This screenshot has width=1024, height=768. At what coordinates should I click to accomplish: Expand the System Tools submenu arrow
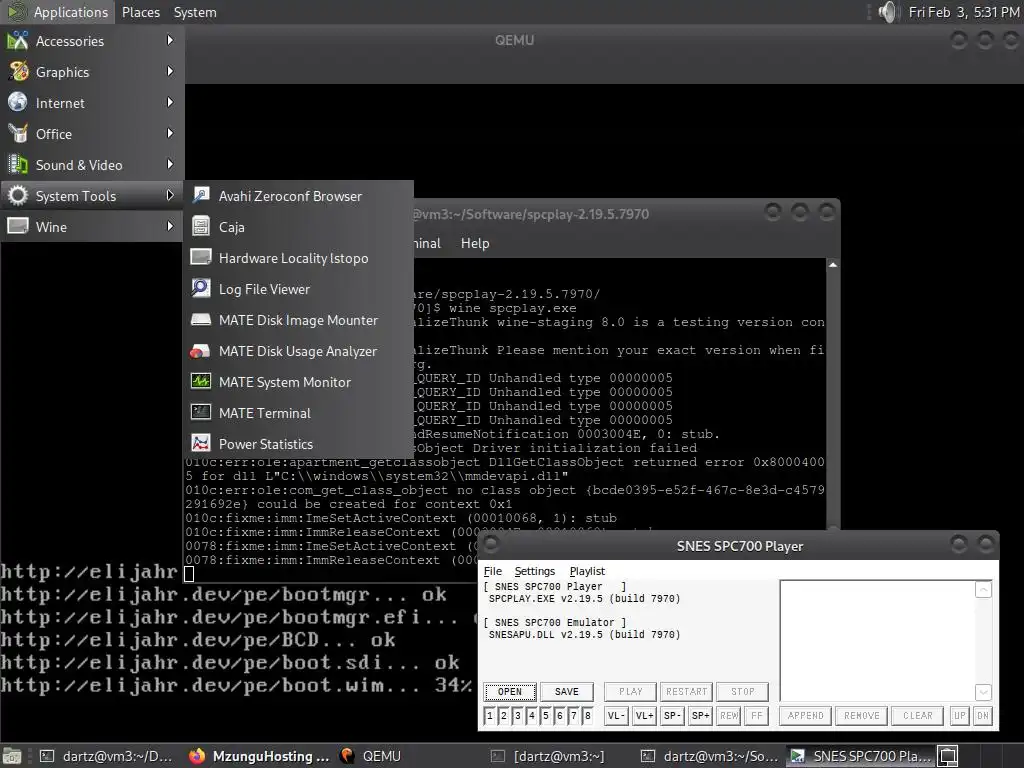170,195
